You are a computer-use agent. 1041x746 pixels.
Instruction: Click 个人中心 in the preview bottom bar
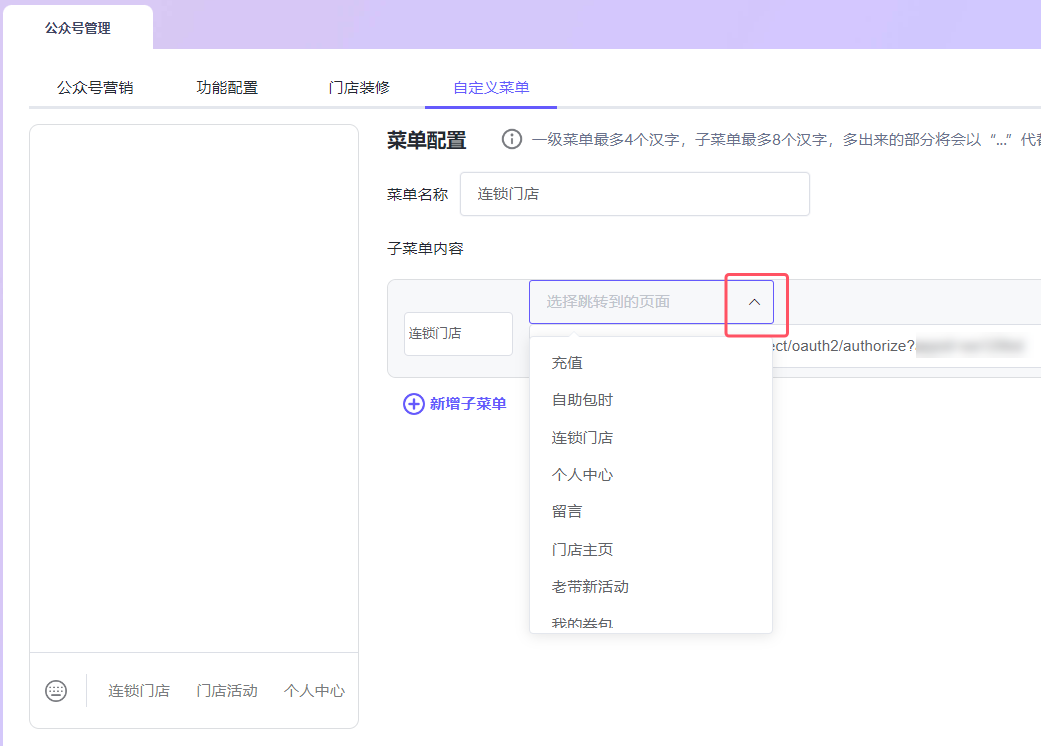tap(314, 691)
